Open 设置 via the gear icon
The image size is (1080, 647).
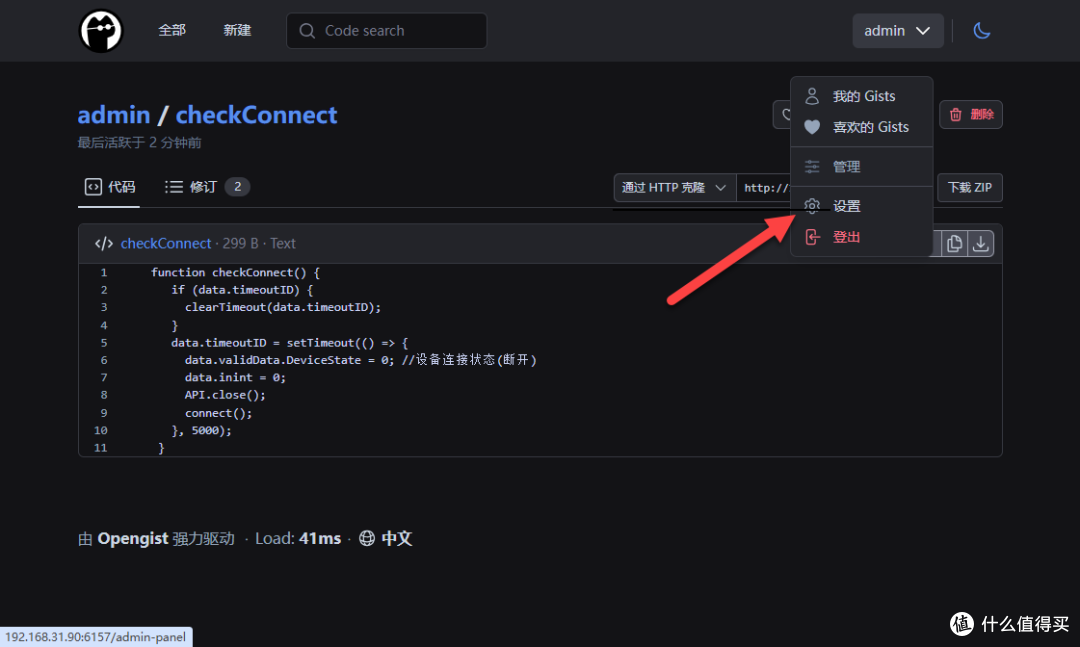812,206
